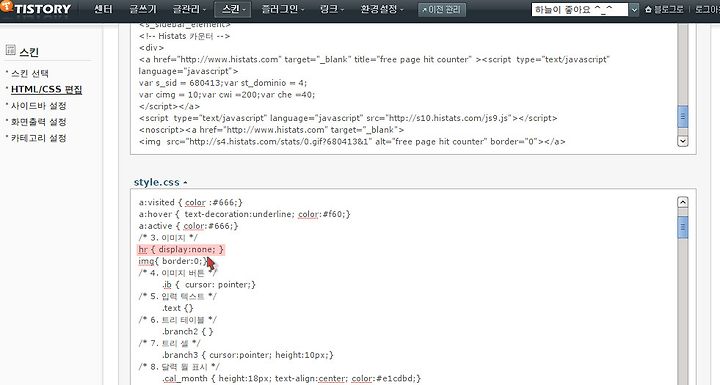Open 스킨 선택 in the sidebar
The height and width of the screenshot is (385, 720).
pyautogui.click(x=30, y=73)
